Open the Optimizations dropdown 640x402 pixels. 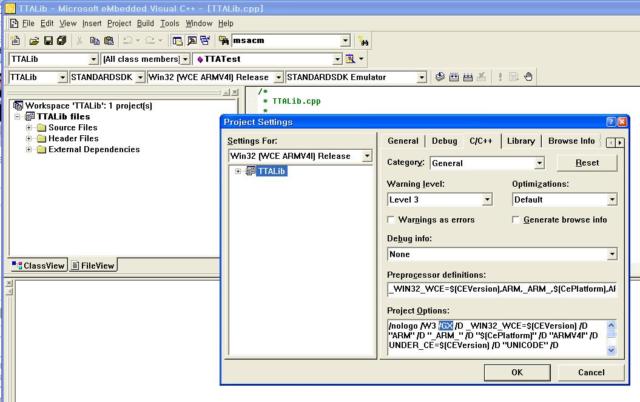(x=612, y=200)
